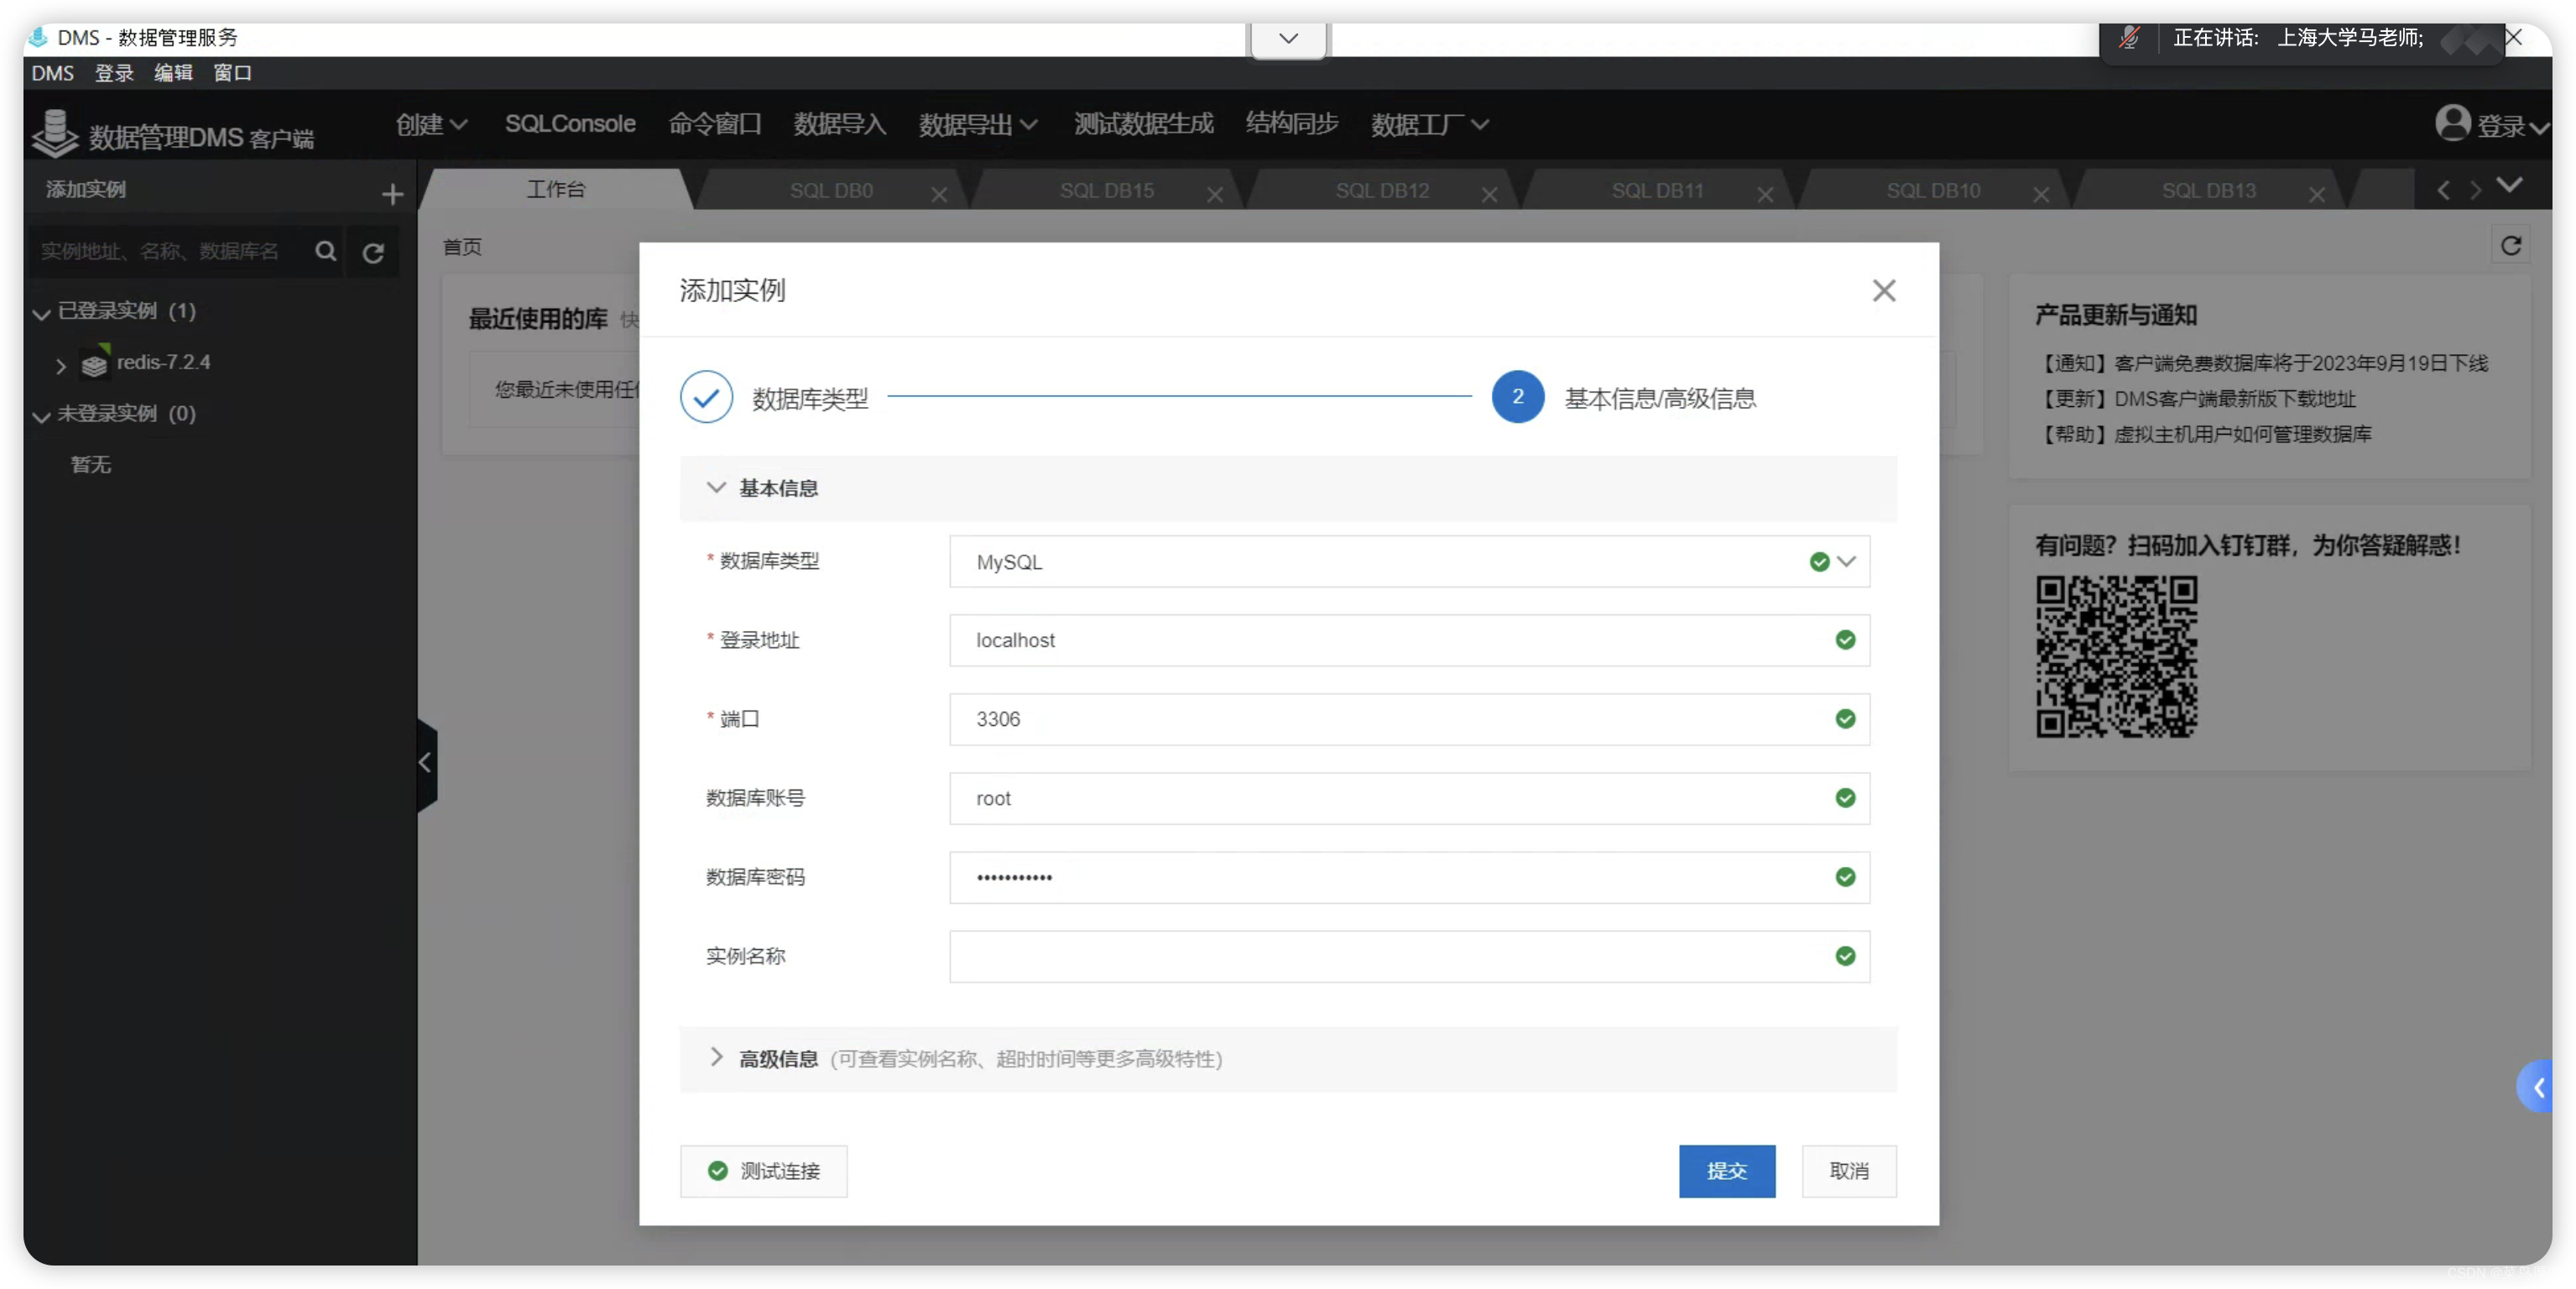Close the 添加实例 dialog with X
Image resolution: width=2576 pixels, height=1289 pixels.
tap(1883, 290)
